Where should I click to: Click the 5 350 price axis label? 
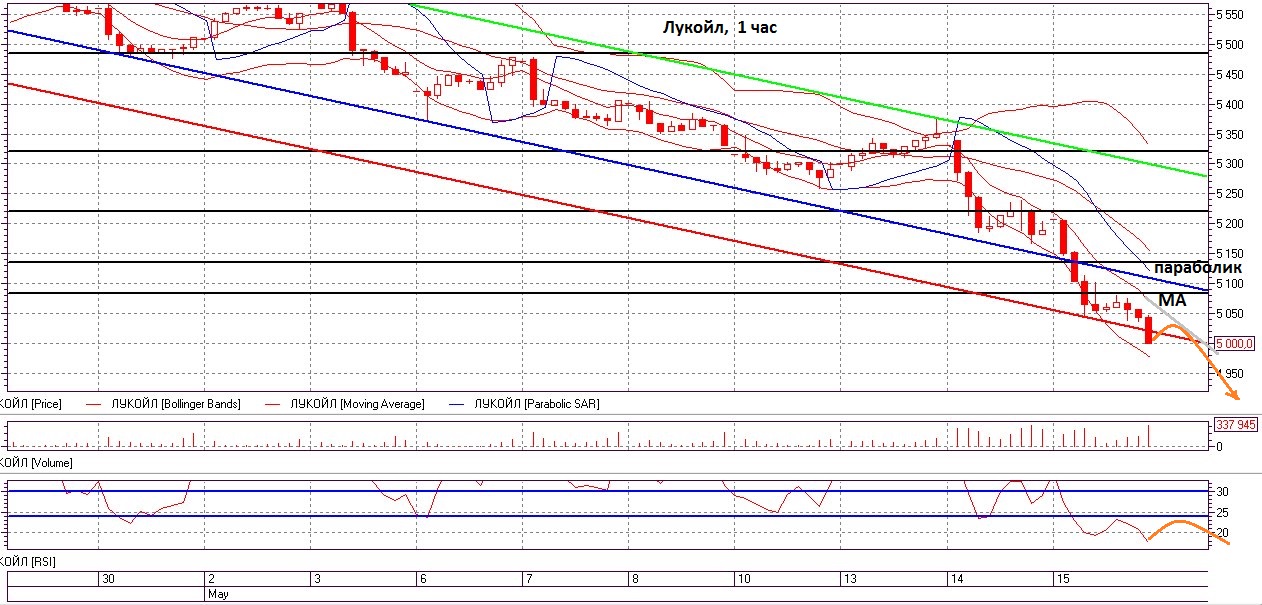pyautogui.click(x=1228, y=134)
